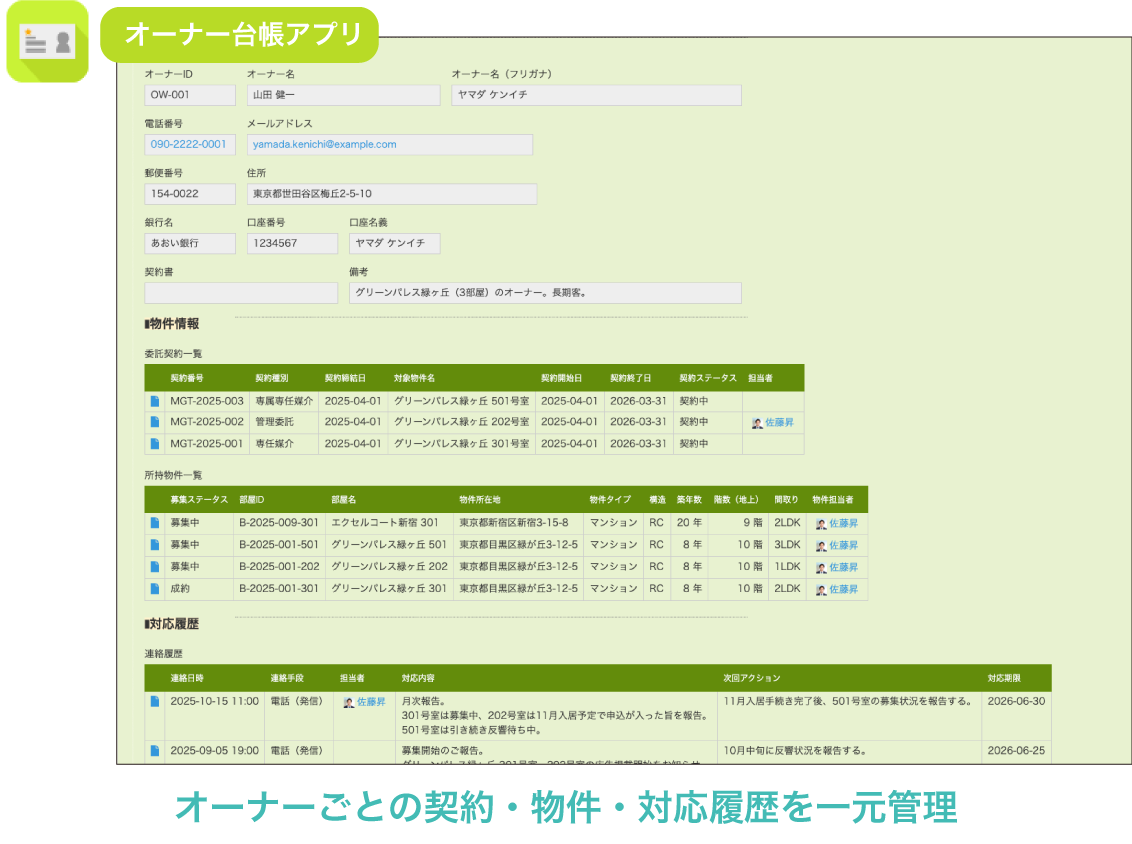Open document icon for room B-2025-001-202
Viewport: 1132px width, 844px height.
pos(154,567)
